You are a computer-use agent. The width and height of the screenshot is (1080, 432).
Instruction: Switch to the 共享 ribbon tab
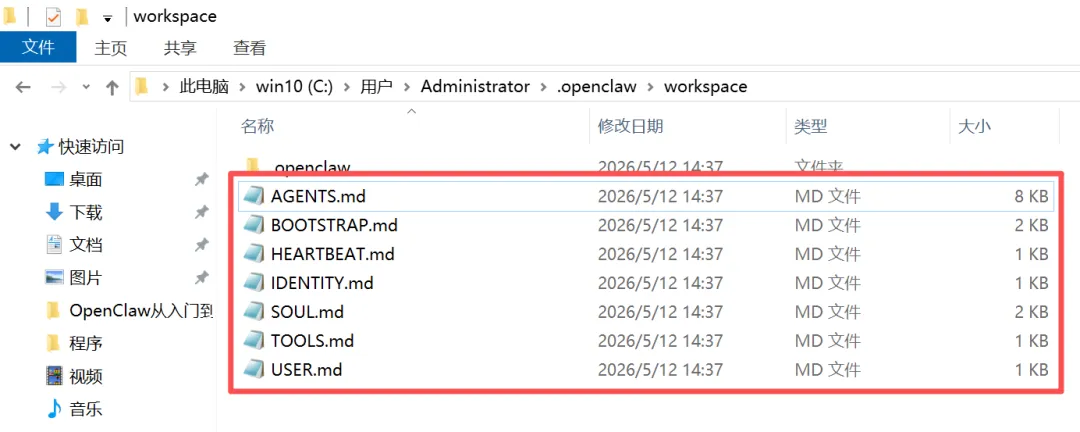180,48
